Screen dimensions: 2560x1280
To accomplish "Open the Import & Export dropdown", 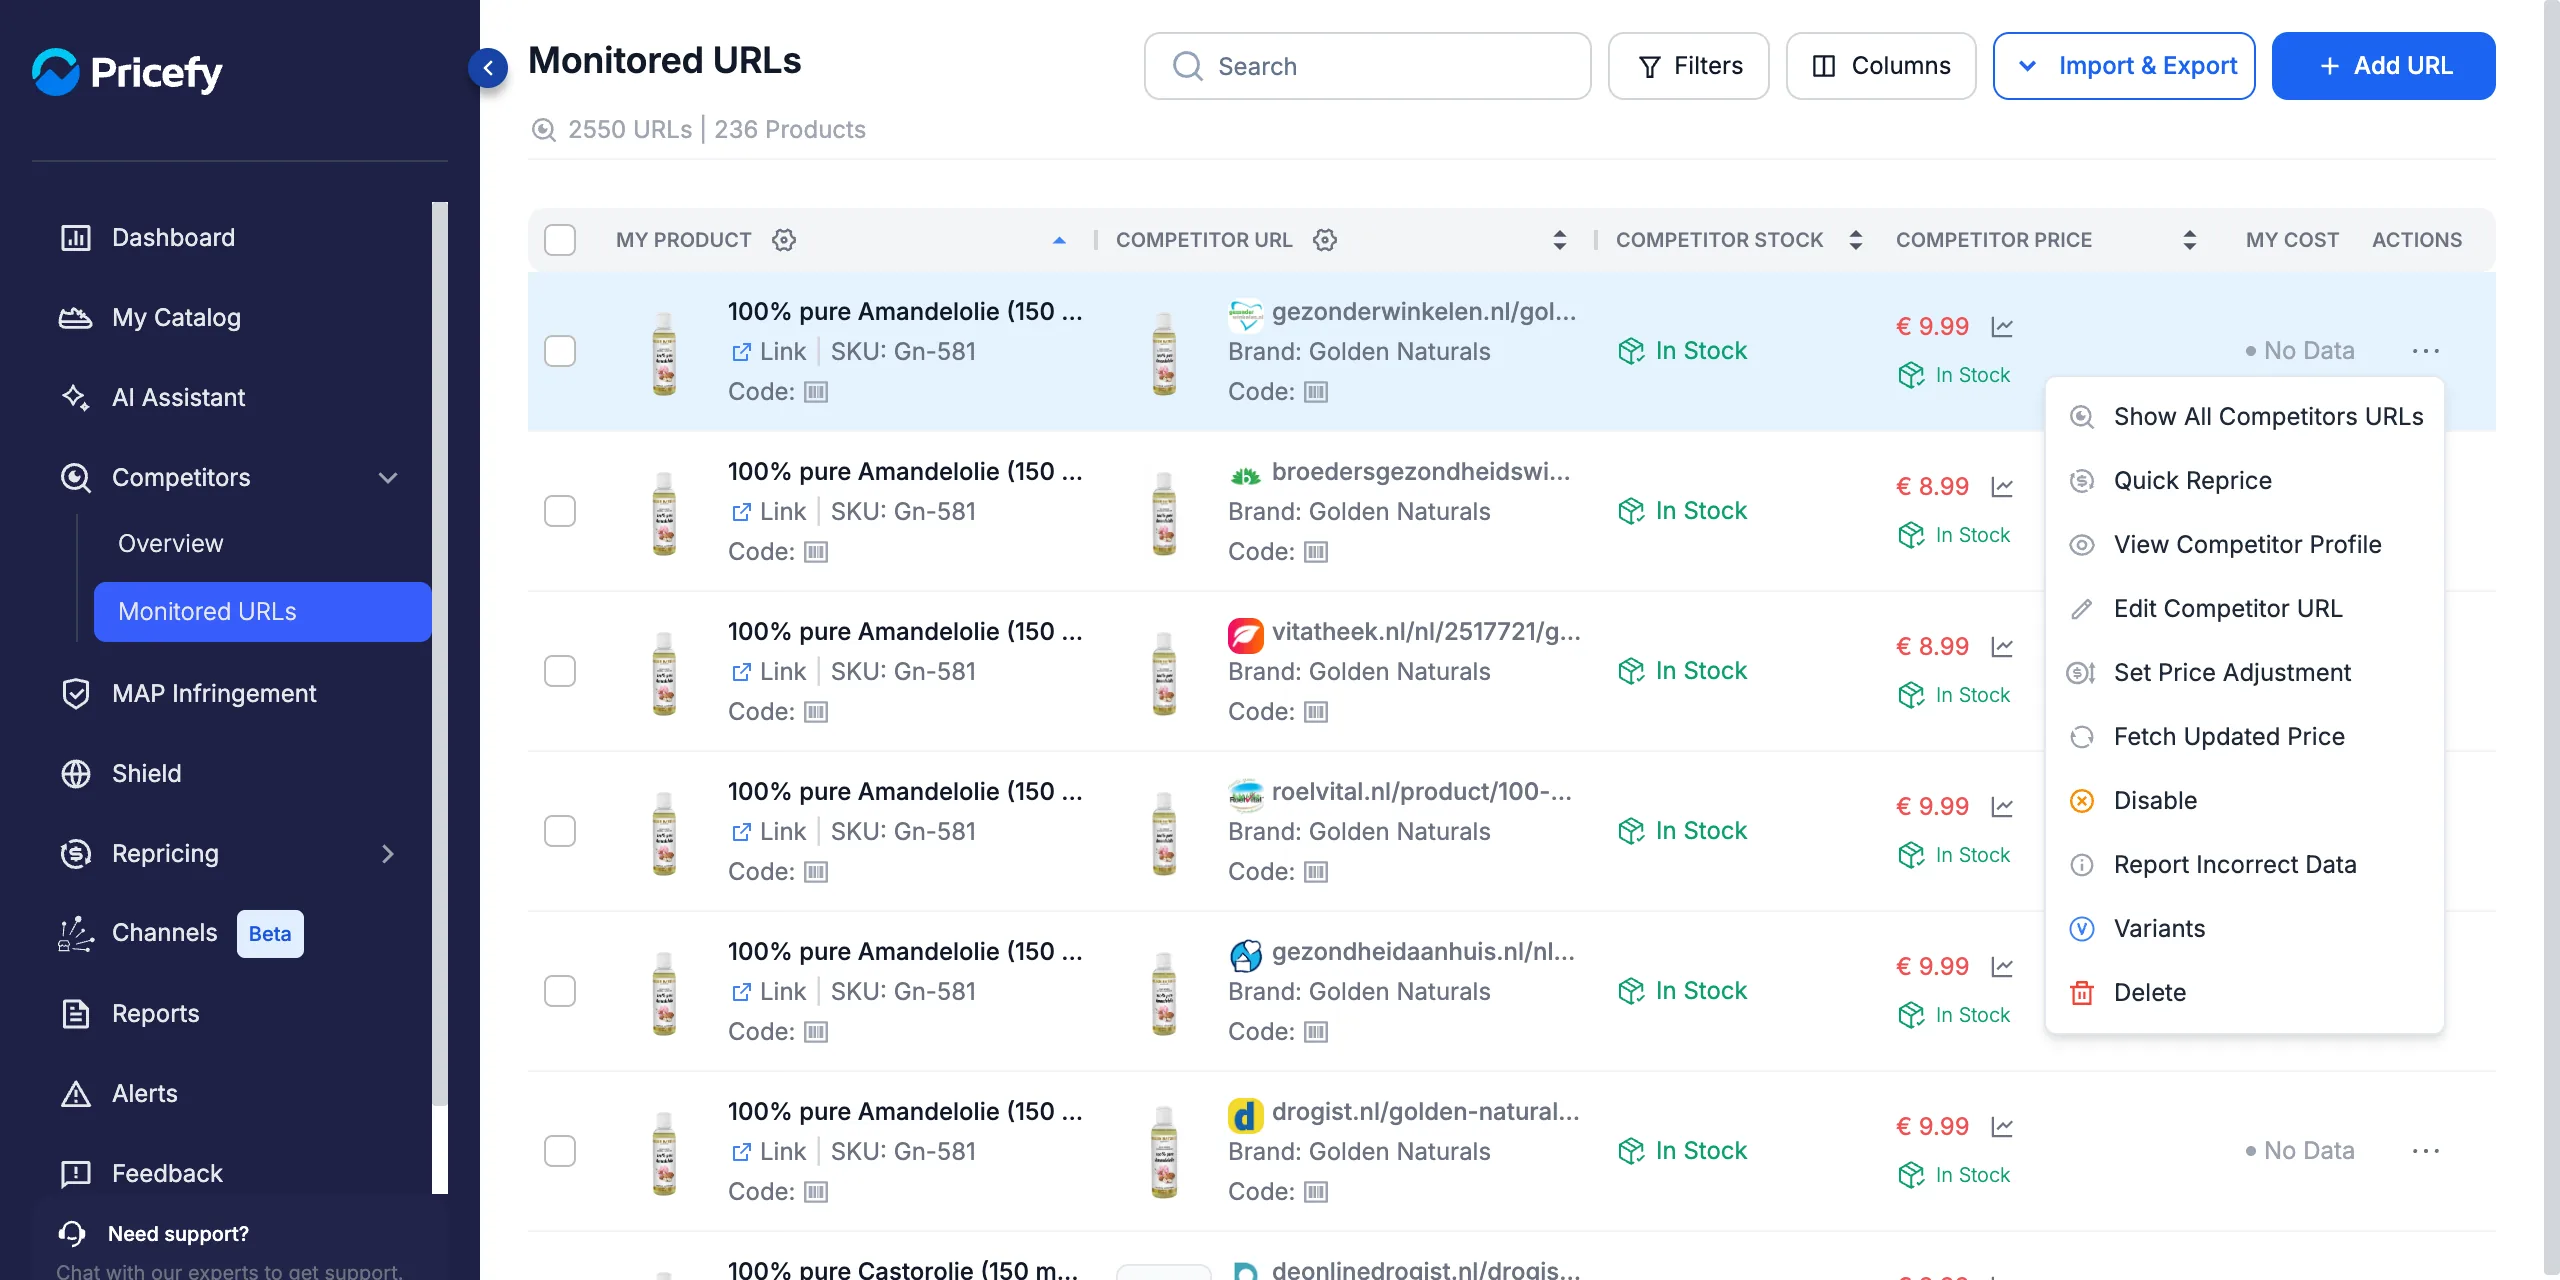I will (x=2124, y=66).
